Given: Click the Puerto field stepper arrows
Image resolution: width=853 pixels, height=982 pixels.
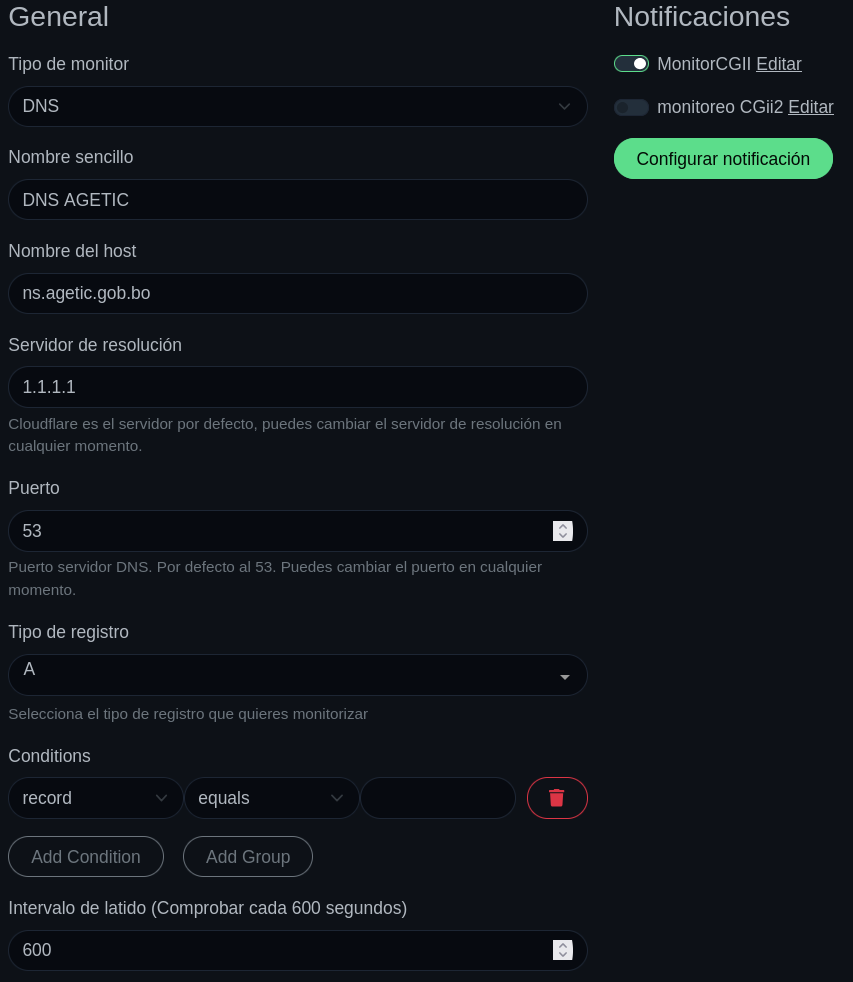Looking at the screenshot, I should (x=563, y=531).
